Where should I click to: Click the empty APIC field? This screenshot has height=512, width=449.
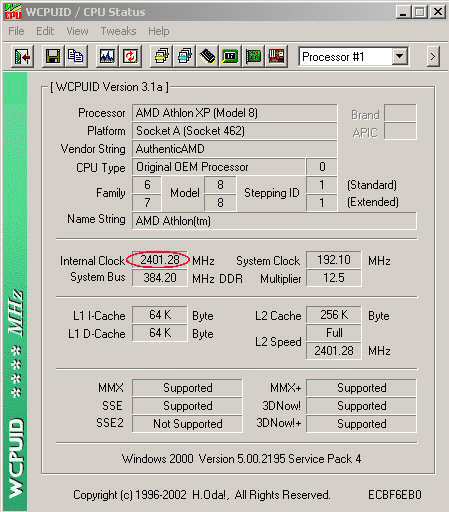[400, 131]
